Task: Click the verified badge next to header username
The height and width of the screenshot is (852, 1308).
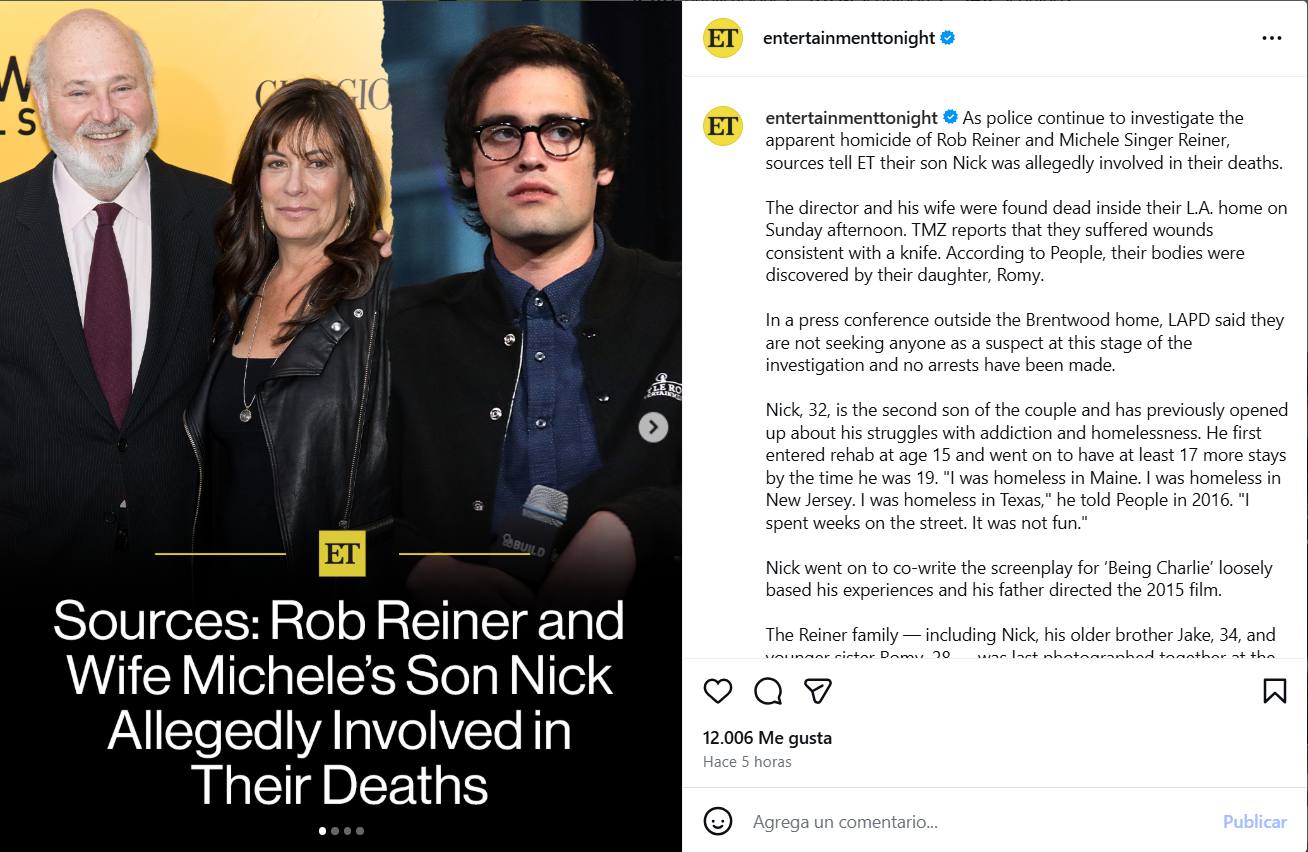Action: 948,38
